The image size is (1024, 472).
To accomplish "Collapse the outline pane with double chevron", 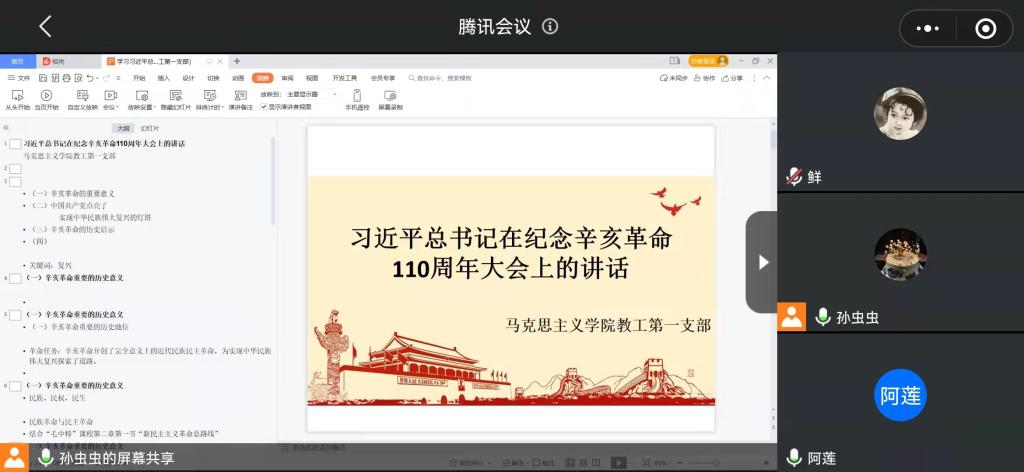I will coord(6,128).
